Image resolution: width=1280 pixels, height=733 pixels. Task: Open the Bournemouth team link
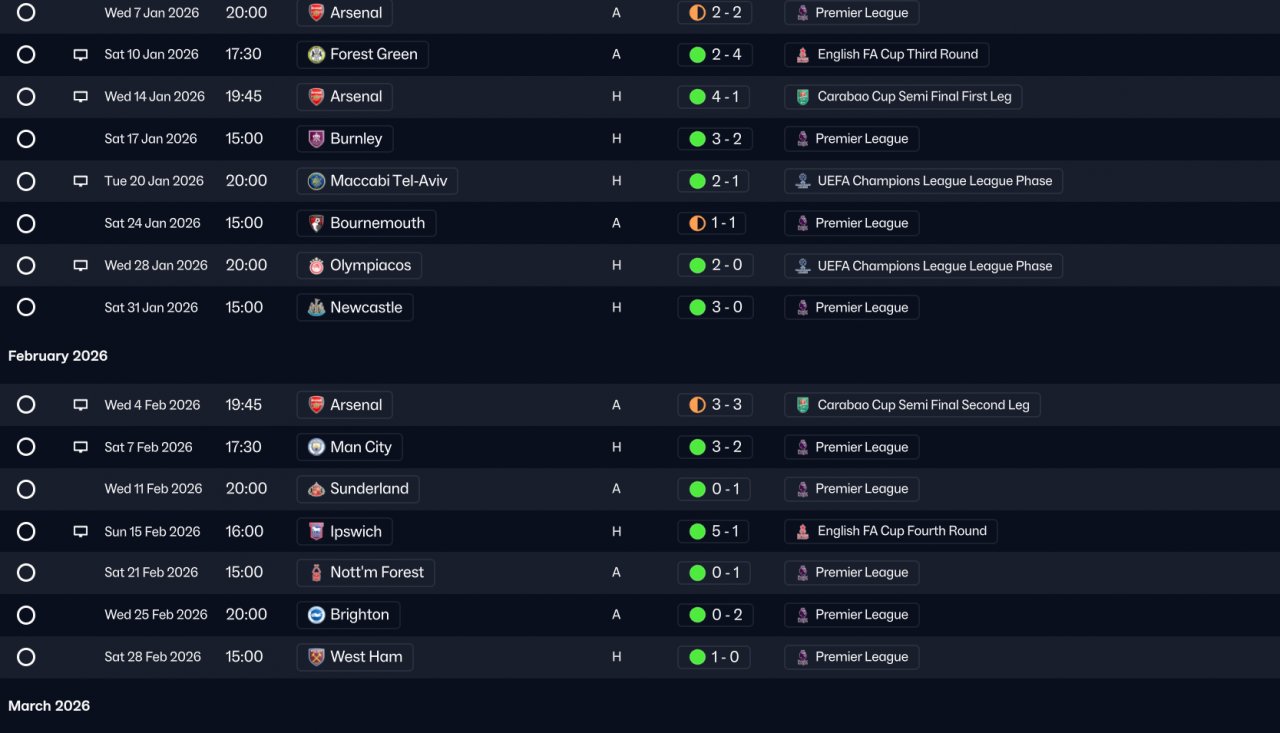(366, 223)
